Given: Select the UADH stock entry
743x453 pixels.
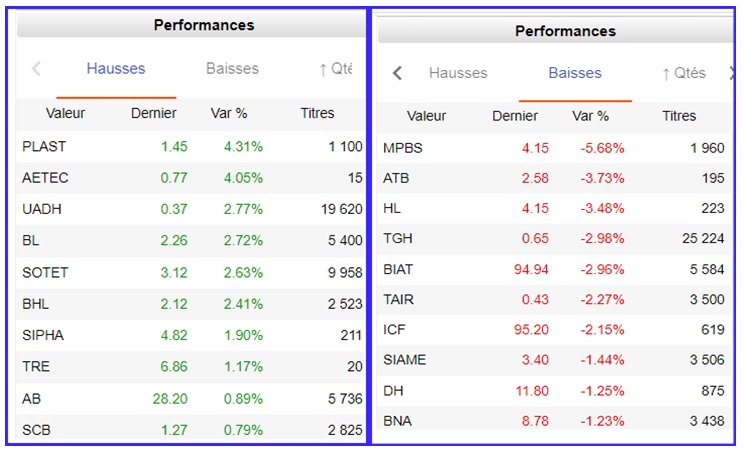Looking at the screenshot, I should (43, 208).
